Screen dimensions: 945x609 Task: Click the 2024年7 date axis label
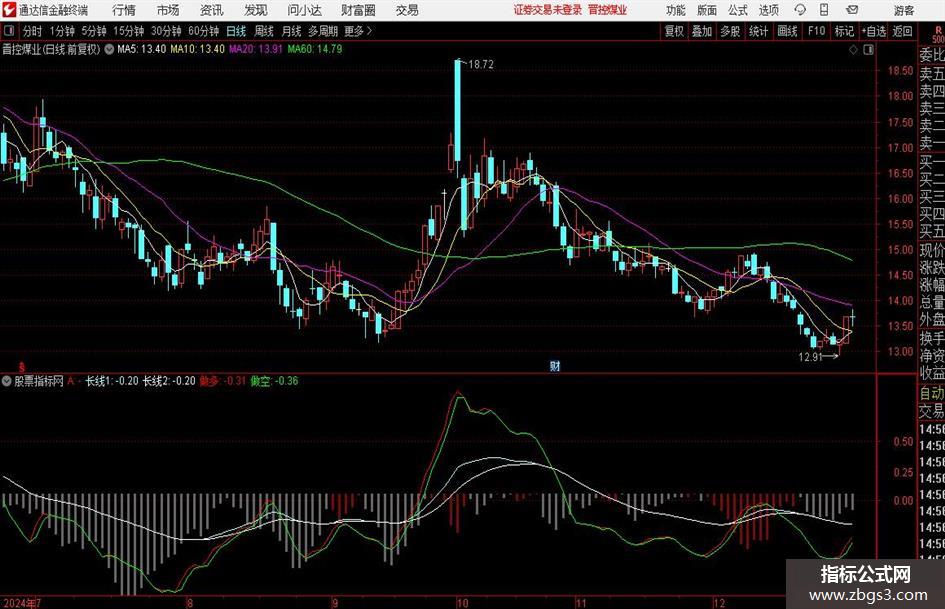pyautogui.click(x=22, y=603)
